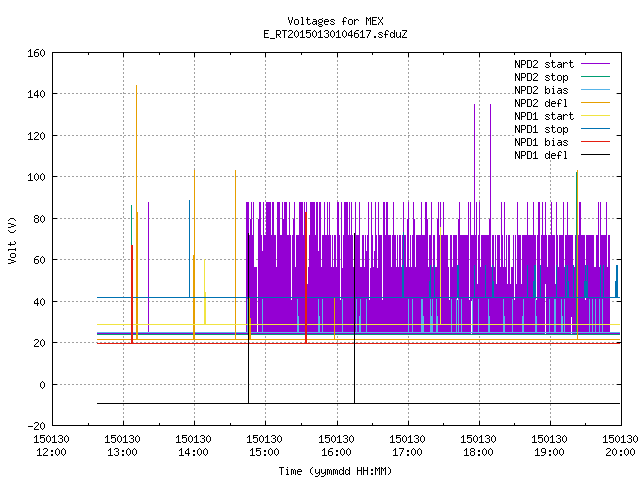Click the NPD2 start purple legend line
The width and height of the screenshot is (640, 480).
595,64
